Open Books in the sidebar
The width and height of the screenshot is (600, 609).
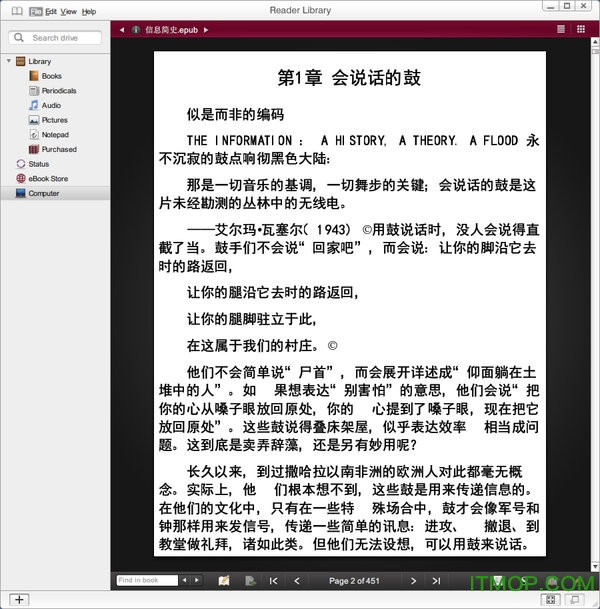click(52, 76)
